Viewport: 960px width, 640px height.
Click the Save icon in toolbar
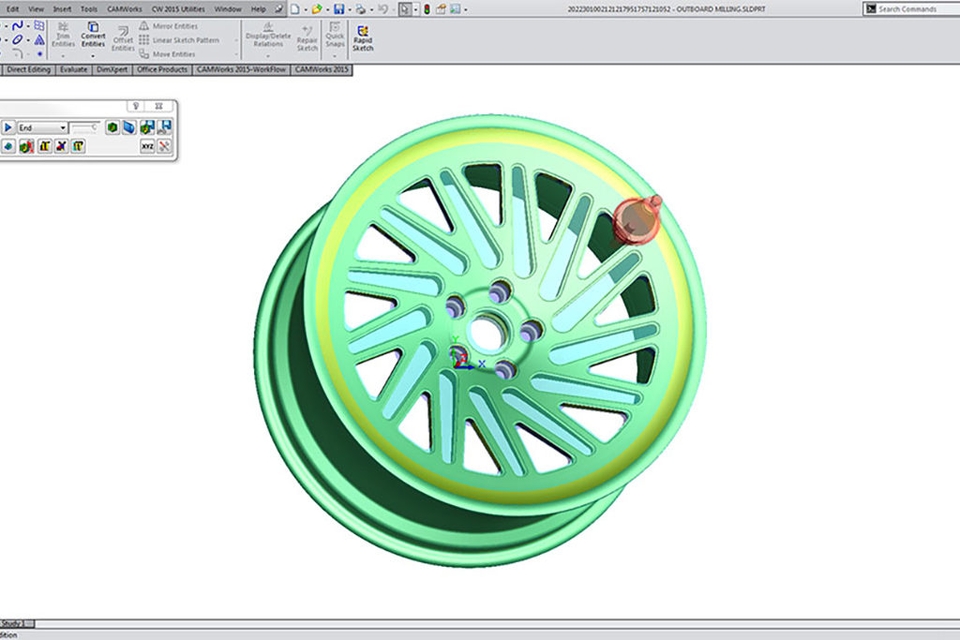(338, 9)
